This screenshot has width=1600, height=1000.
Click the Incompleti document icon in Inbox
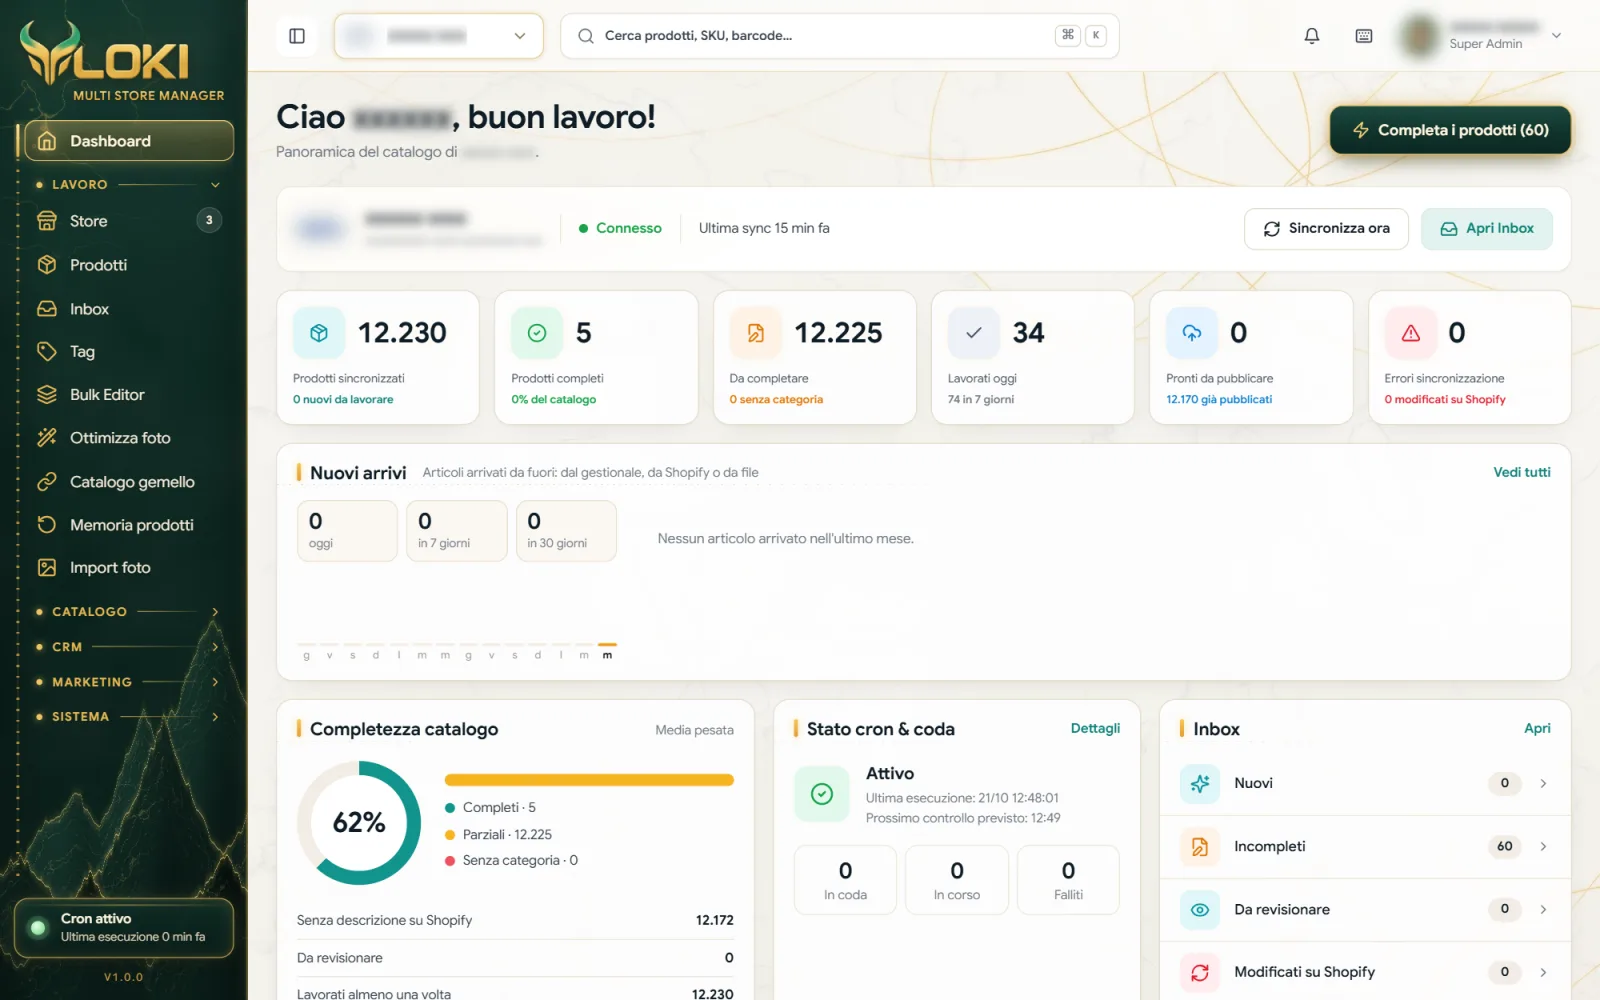tap(1200, 847)
